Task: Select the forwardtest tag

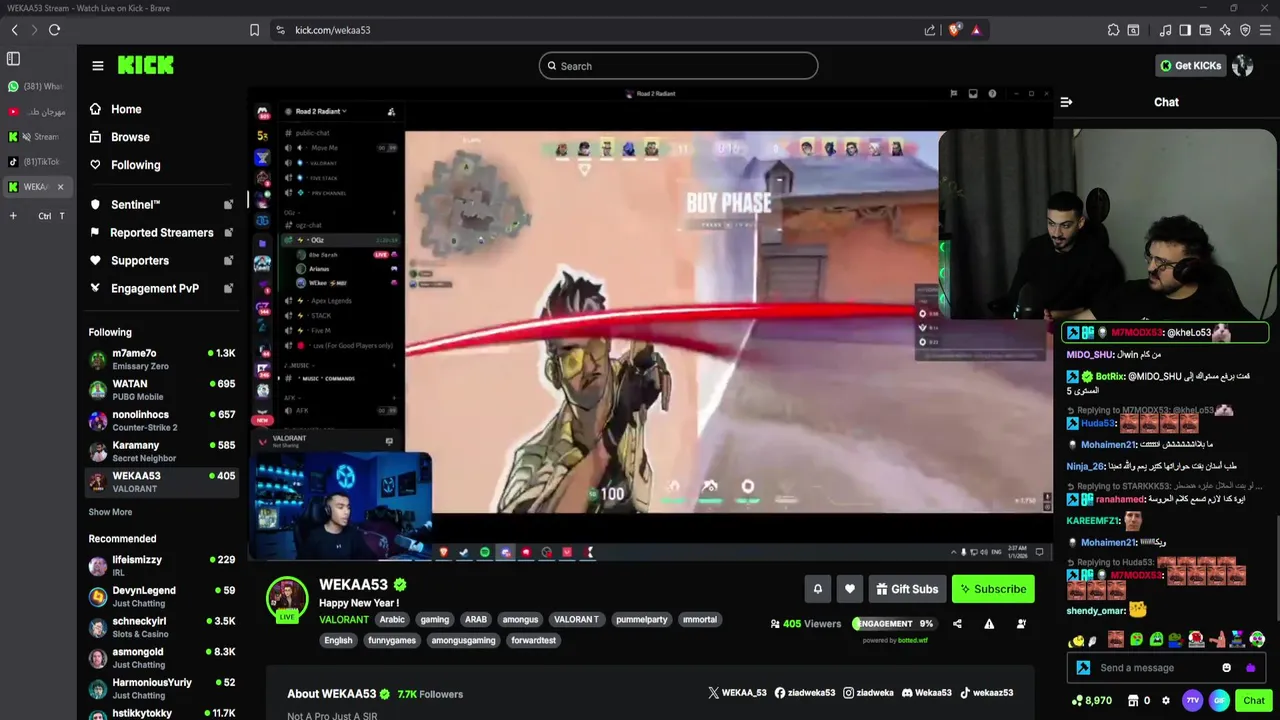Action: (533, 641)
